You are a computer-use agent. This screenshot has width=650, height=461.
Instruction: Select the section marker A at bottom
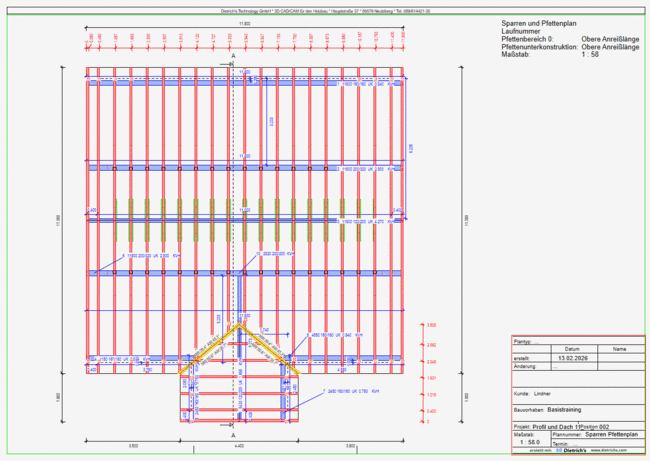point(233,437)
